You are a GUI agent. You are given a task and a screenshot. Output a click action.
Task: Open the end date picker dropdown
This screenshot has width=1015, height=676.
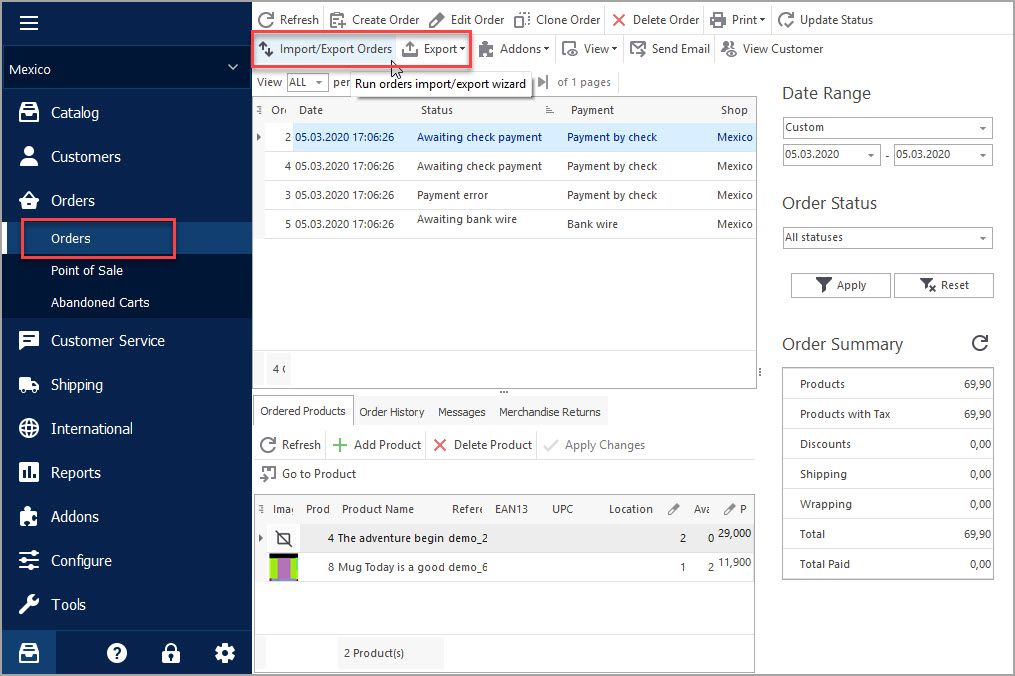[x=983, y=155]
